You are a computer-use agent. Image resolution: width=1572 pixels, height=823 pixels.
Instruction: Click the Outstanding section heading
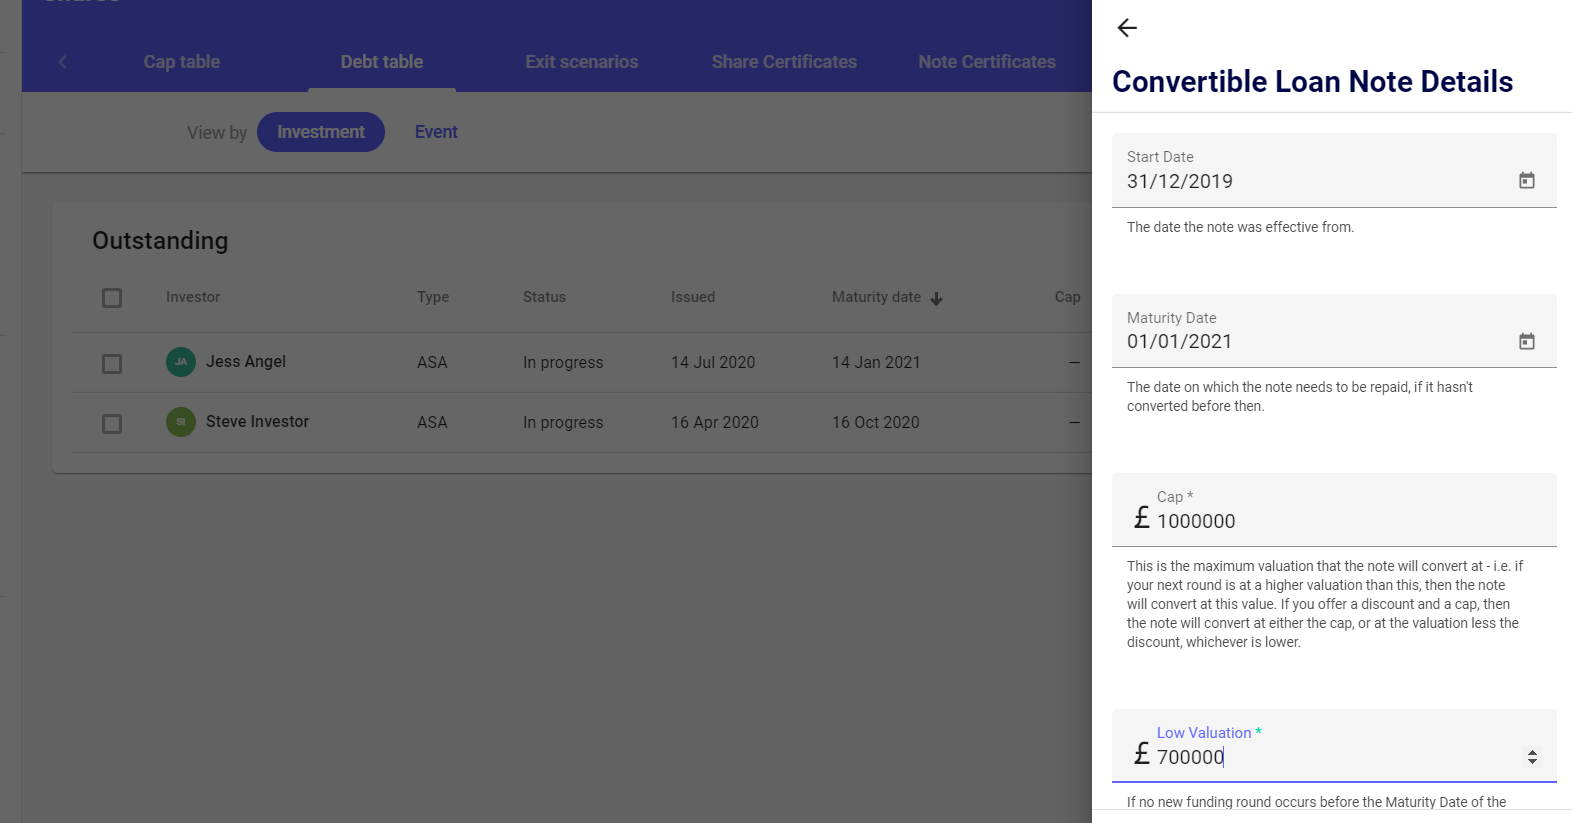click(160, 241)
